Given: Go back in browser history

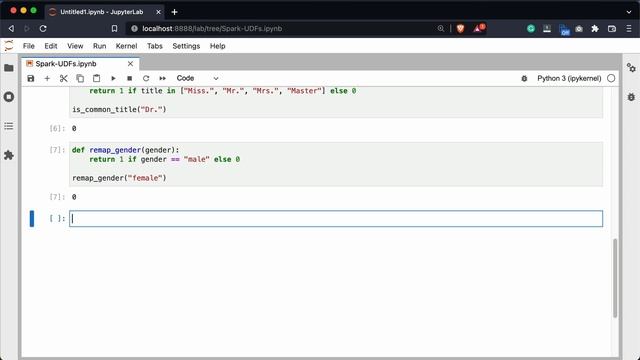Looking at the screenshot, I should pos(11,29).
